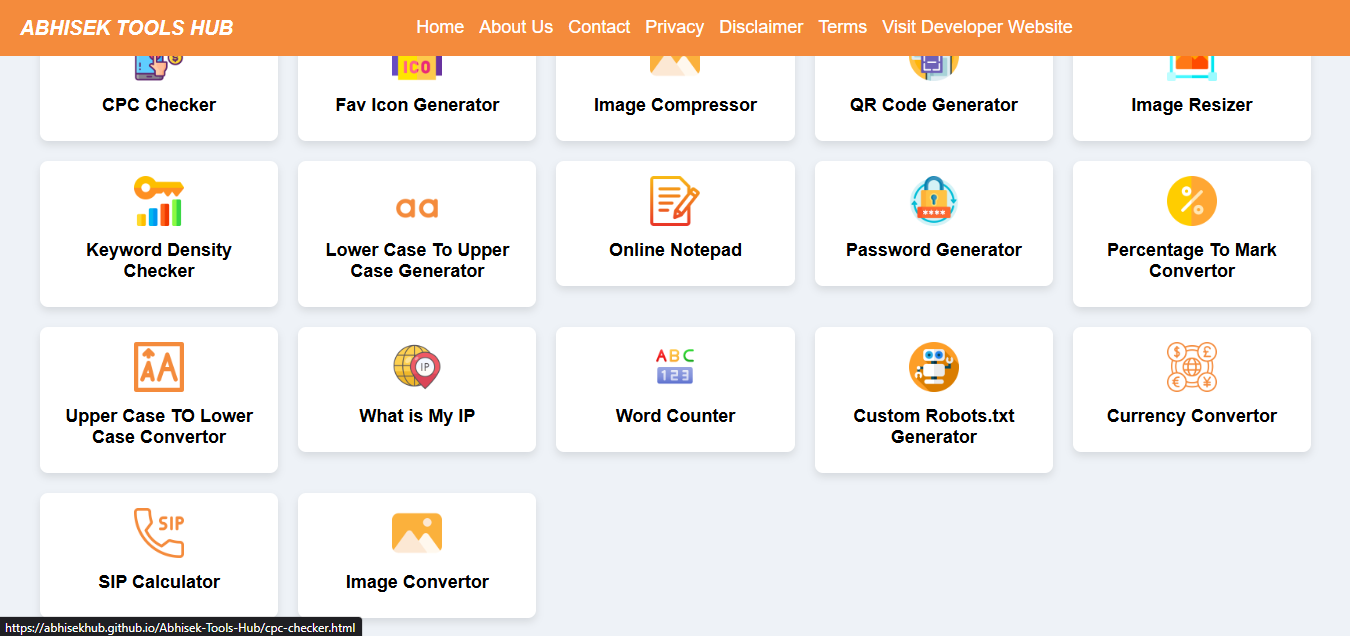
Task: Open the Privacy menu link
Action: pyautogui.click(x=674, y=27)
